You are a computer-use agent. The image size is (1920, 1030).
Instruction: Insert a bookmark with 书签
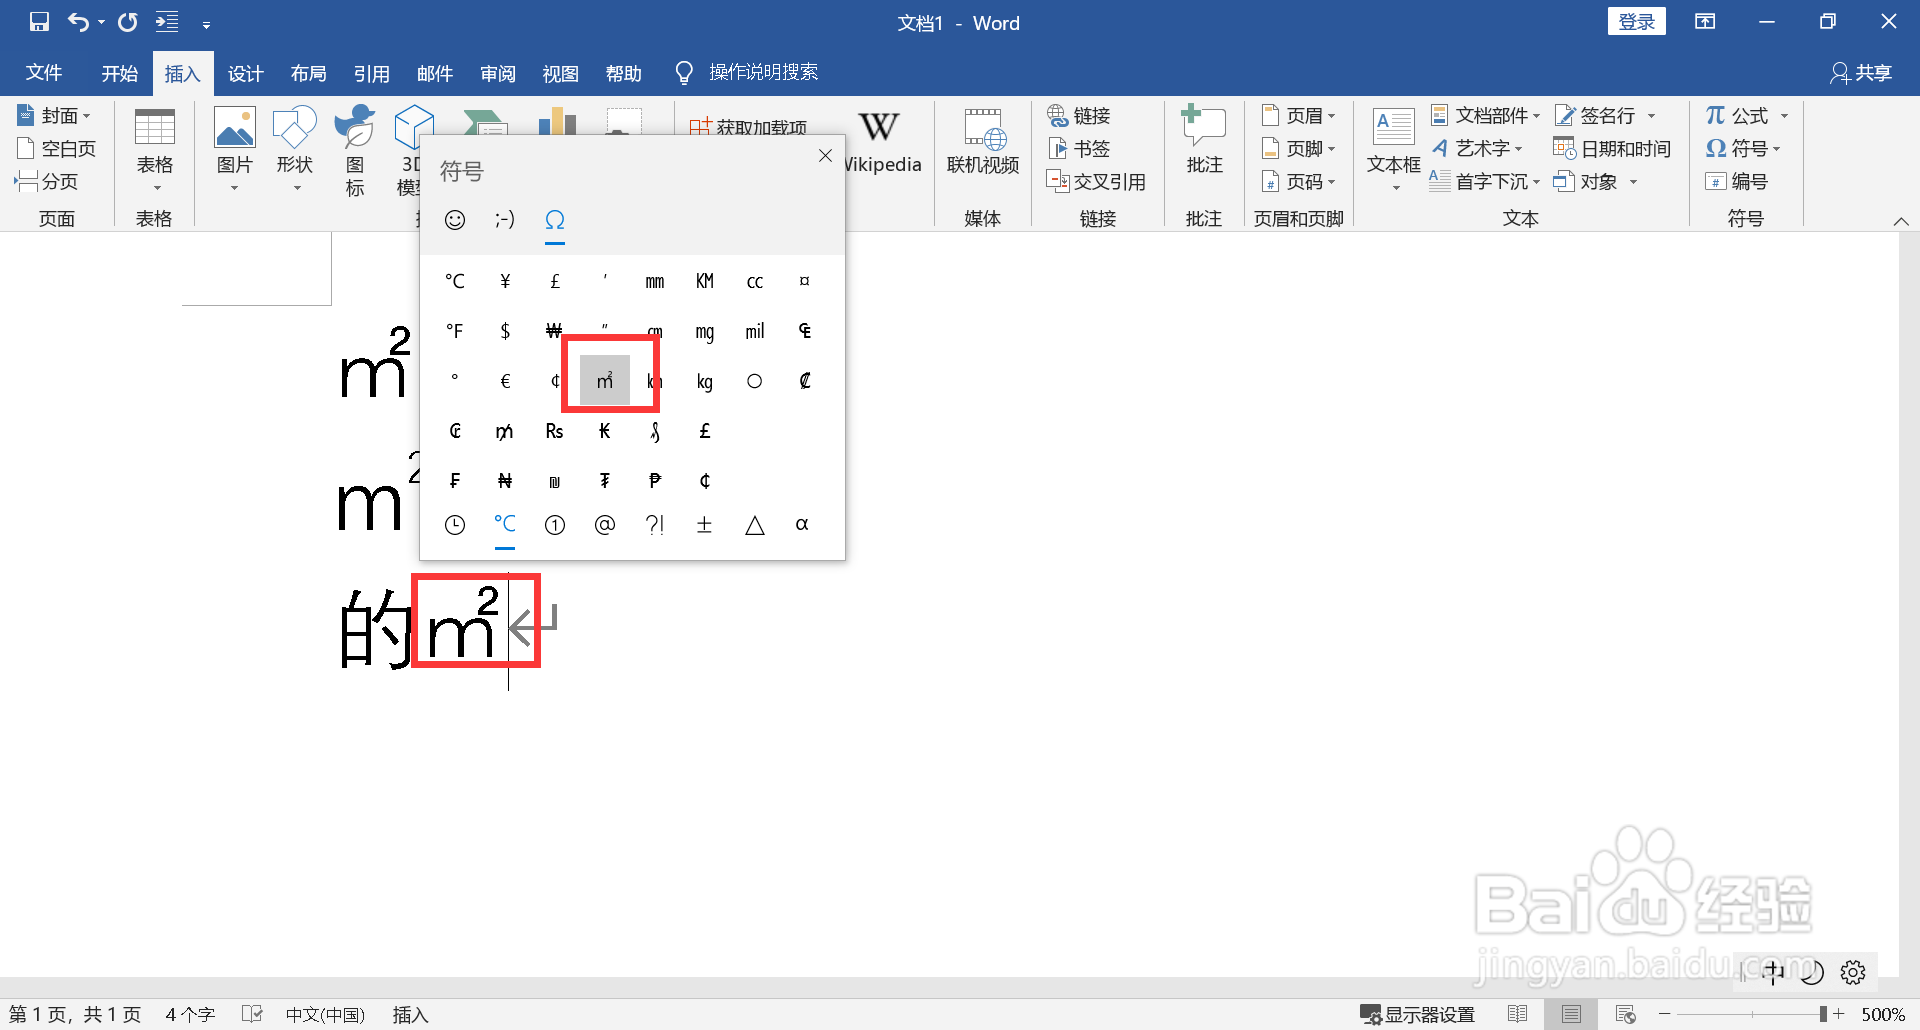click(x=1079, y=148)
